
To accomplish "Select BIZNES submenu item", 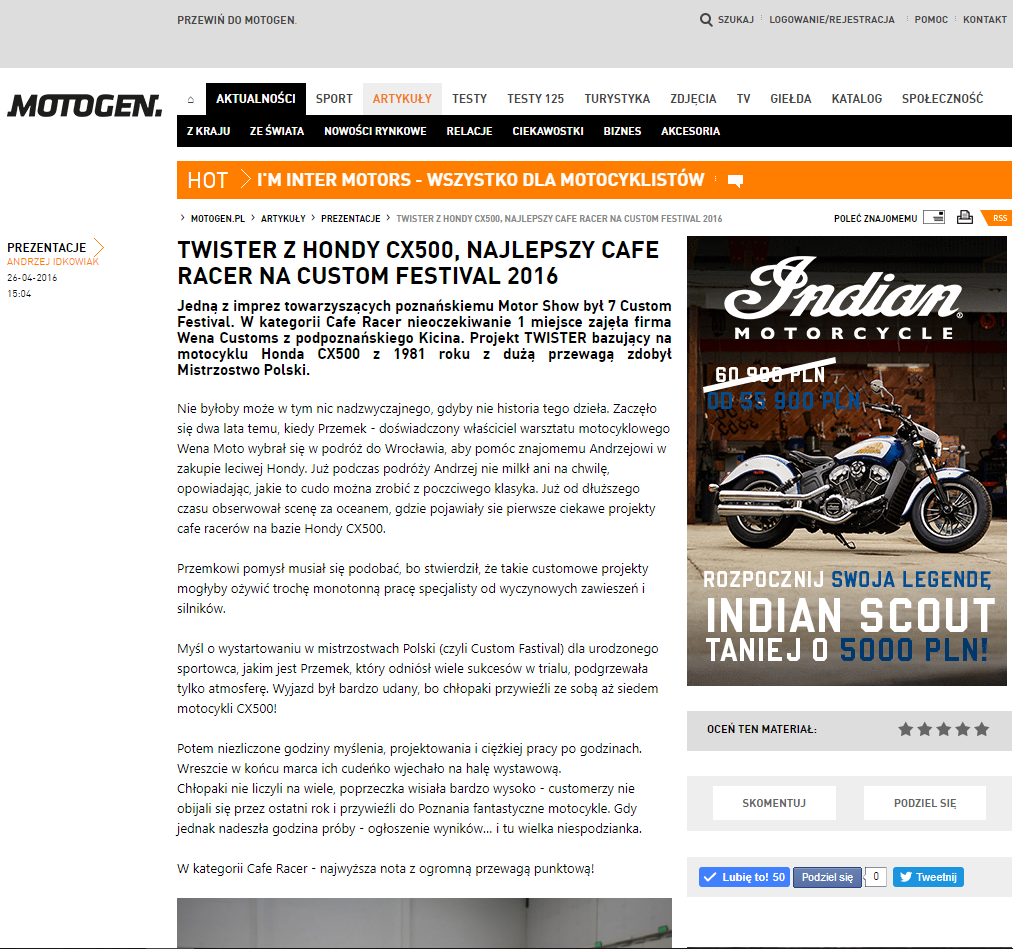I will pos(622,131).
